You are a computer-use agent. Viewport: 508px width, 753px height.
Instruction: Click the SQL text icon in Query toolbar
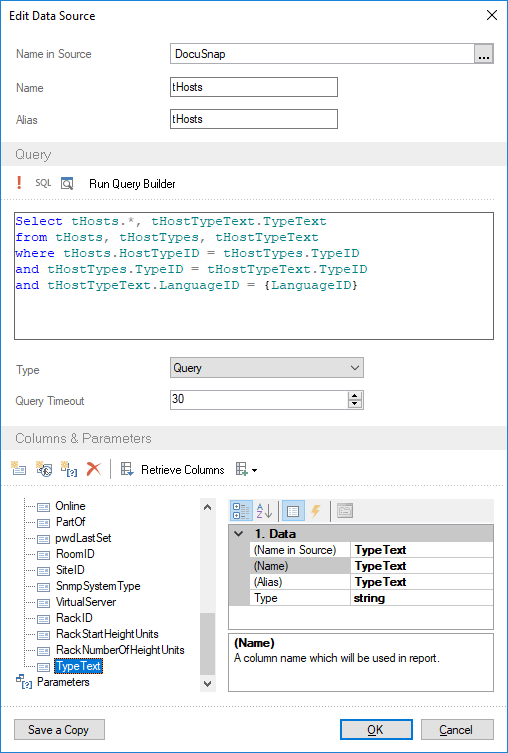(43, 183)
